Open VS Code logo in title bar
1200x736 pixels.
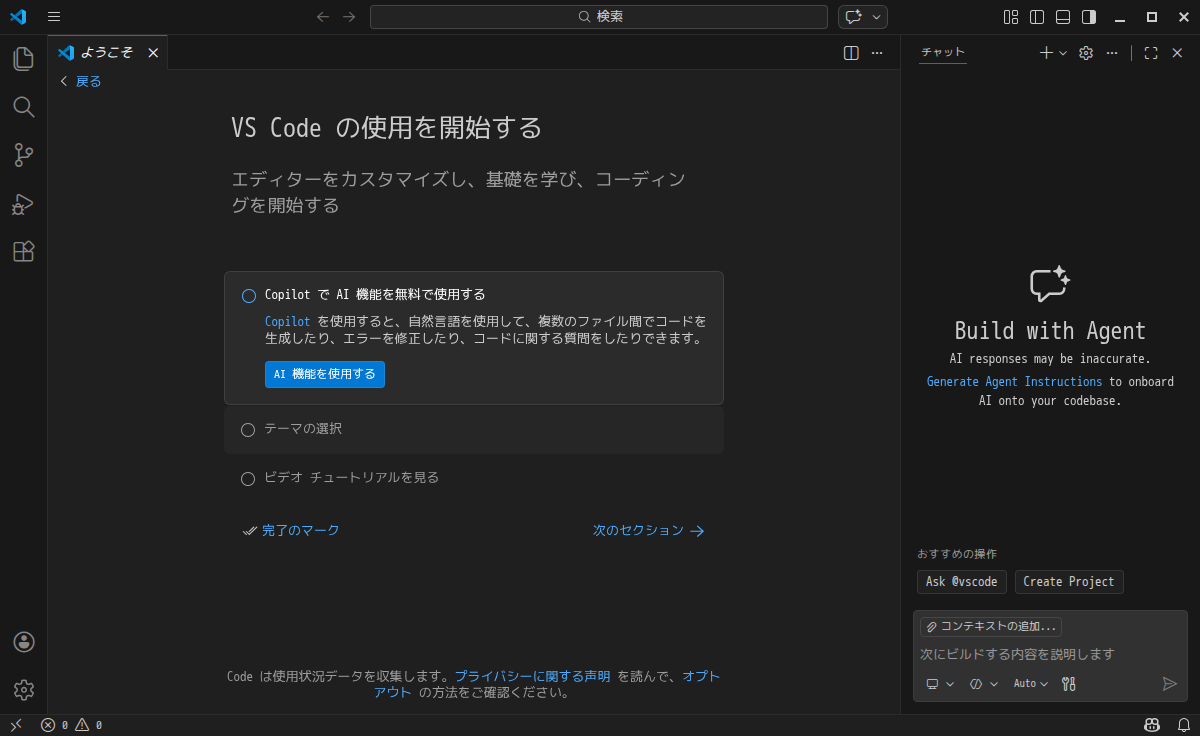(18, 17)
